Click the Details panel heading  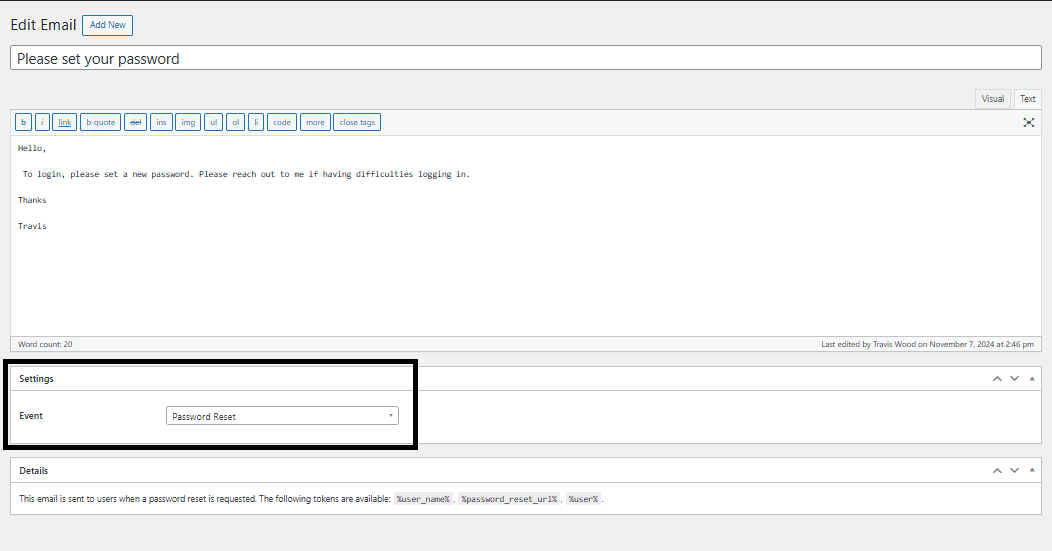(x=34, y=470)
